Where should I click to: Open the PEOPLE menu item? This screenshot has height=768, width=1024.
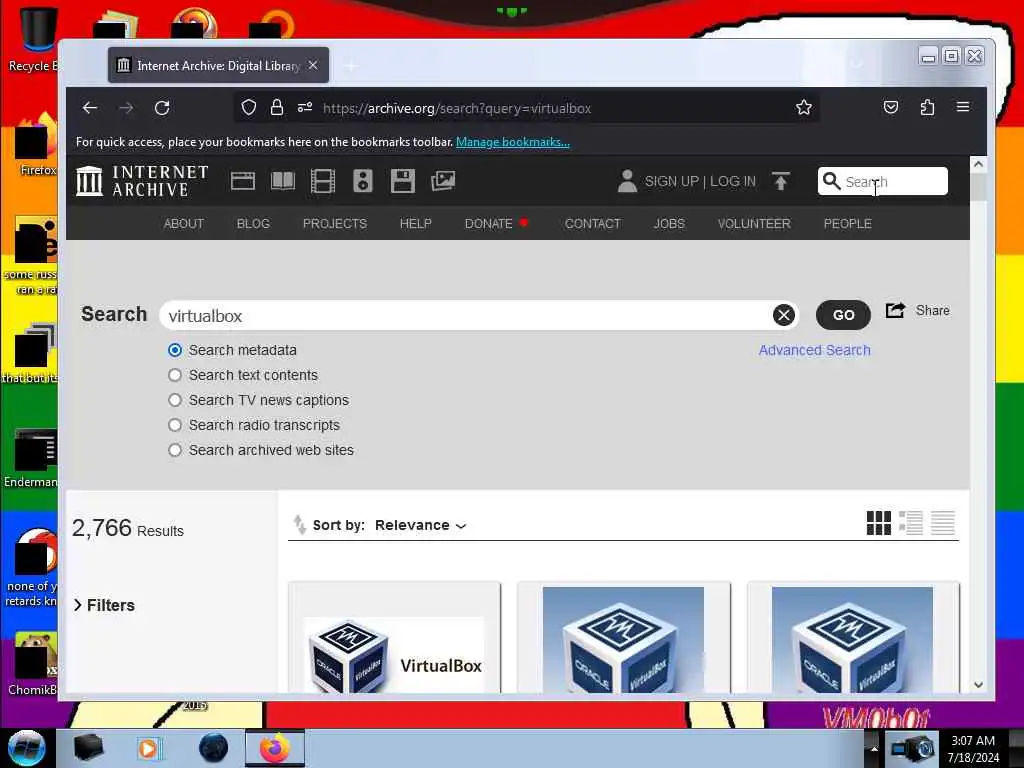point(848,223)
